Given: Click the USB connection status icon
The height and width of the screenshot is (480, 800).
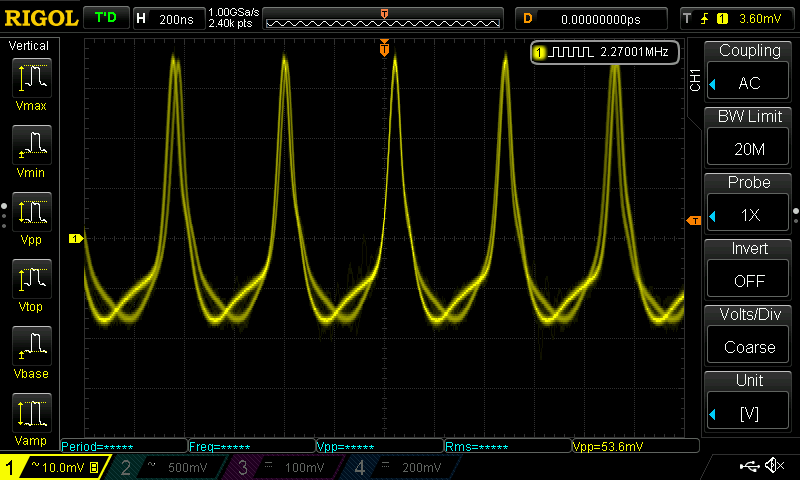Looking at the screenshot, I should click(749, 465).
